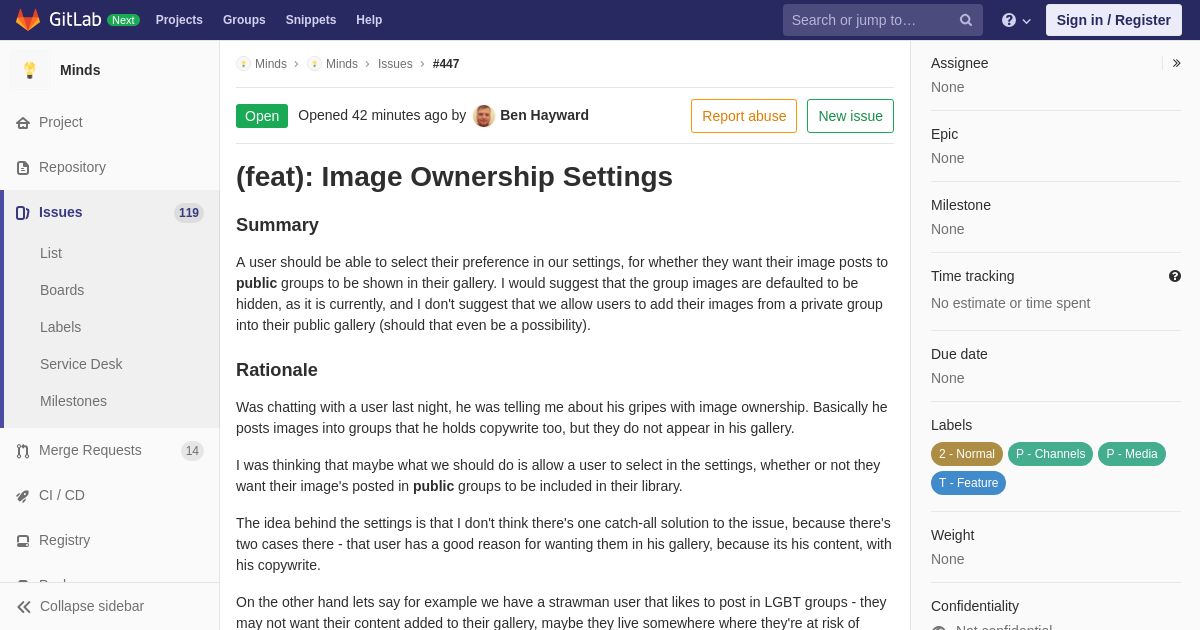
Task: Click the Issues sidebar icon
Action: click(23, 213)
